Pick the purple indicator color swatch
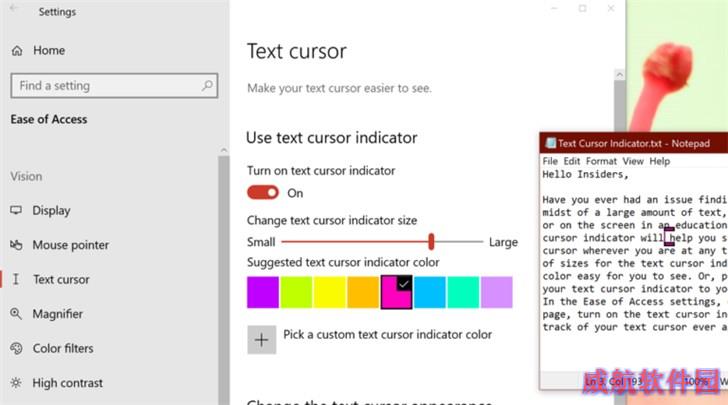Viewport: 728px width, 405px height. tap(263, 292)
